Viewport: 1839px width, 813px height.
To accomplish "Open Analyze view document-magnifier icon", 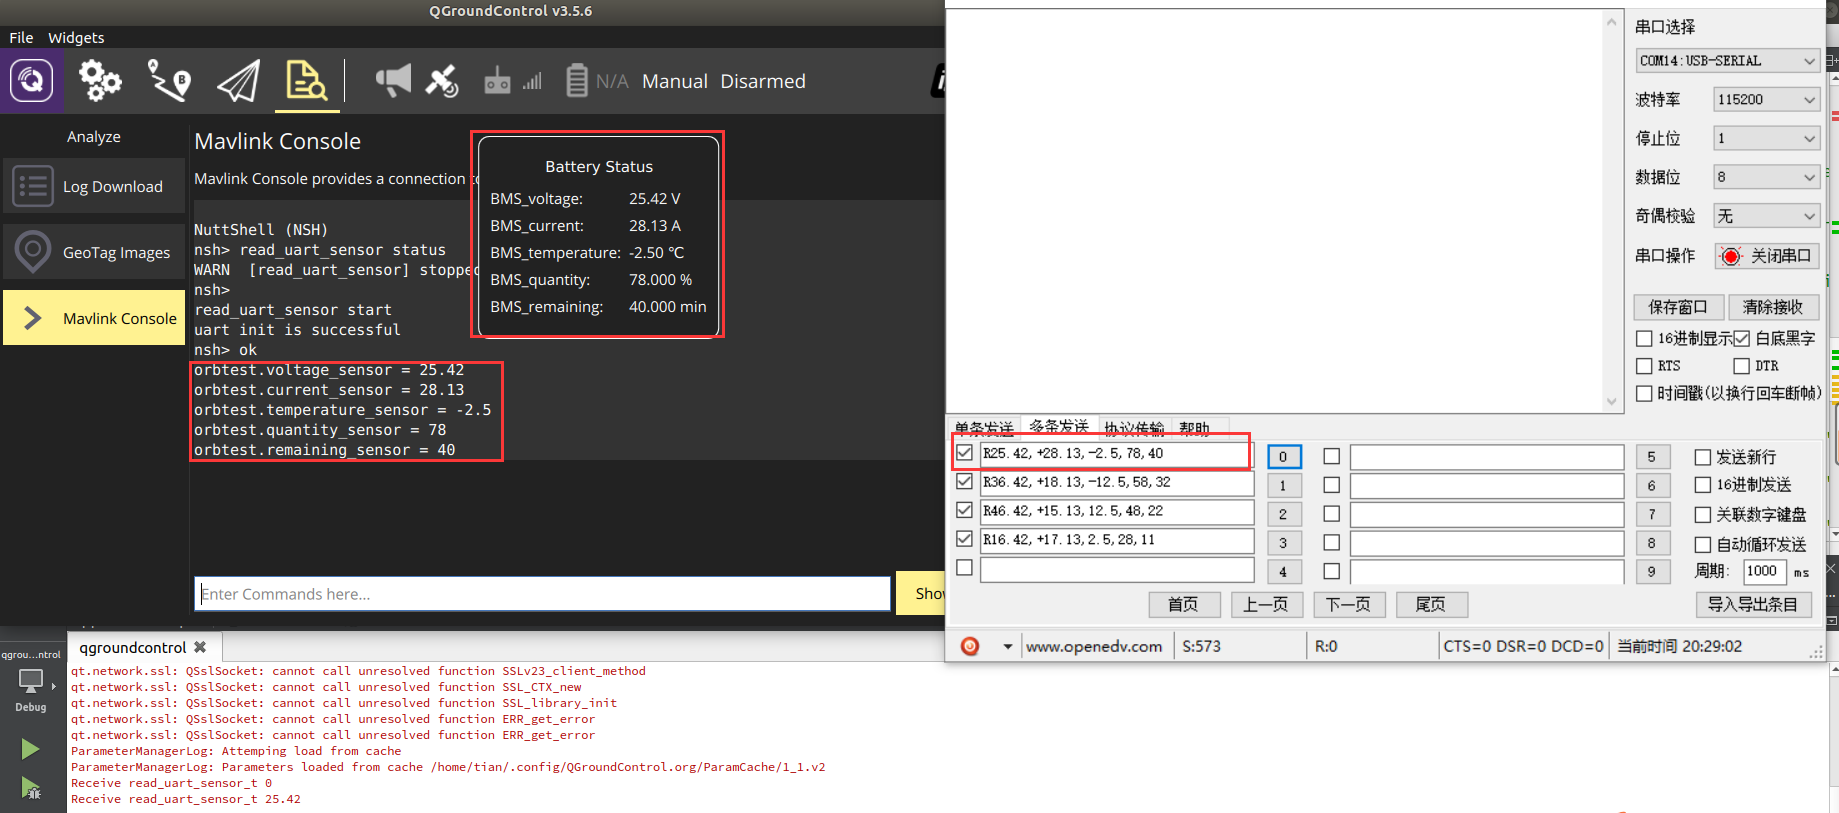I will pos(306,80).
